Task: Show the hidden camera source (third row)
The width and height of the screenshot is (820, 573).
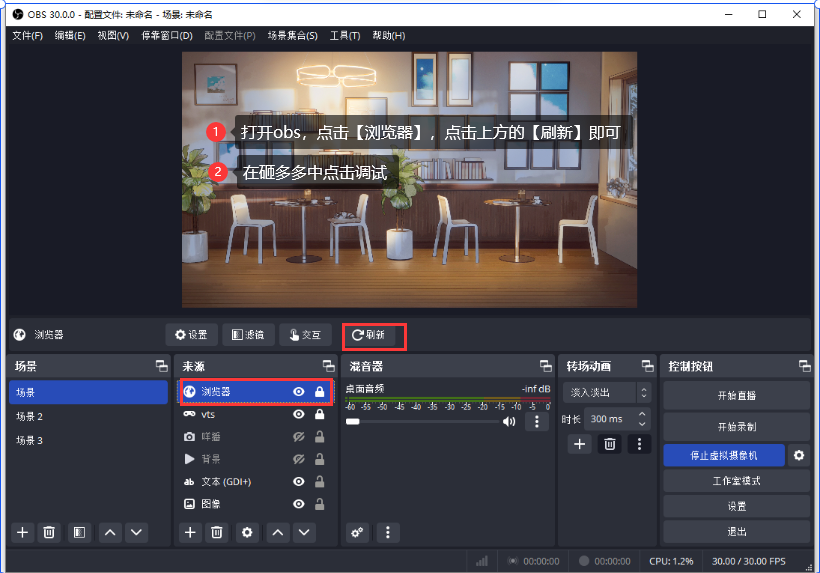Action: (299, 437)
